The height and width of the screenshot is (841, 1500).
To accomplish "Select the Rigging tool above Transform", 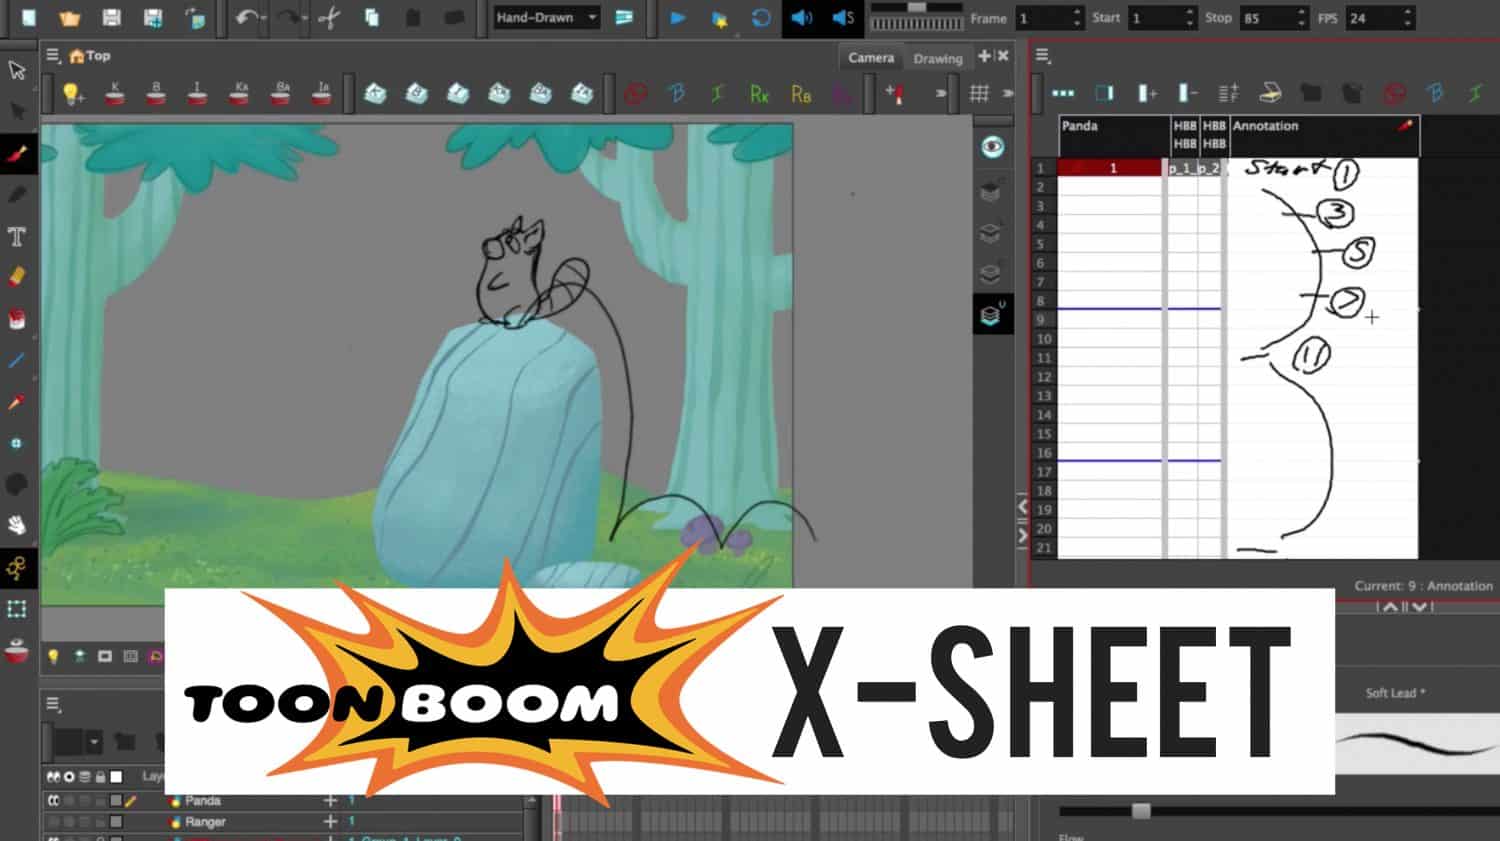I will (17, 568).
